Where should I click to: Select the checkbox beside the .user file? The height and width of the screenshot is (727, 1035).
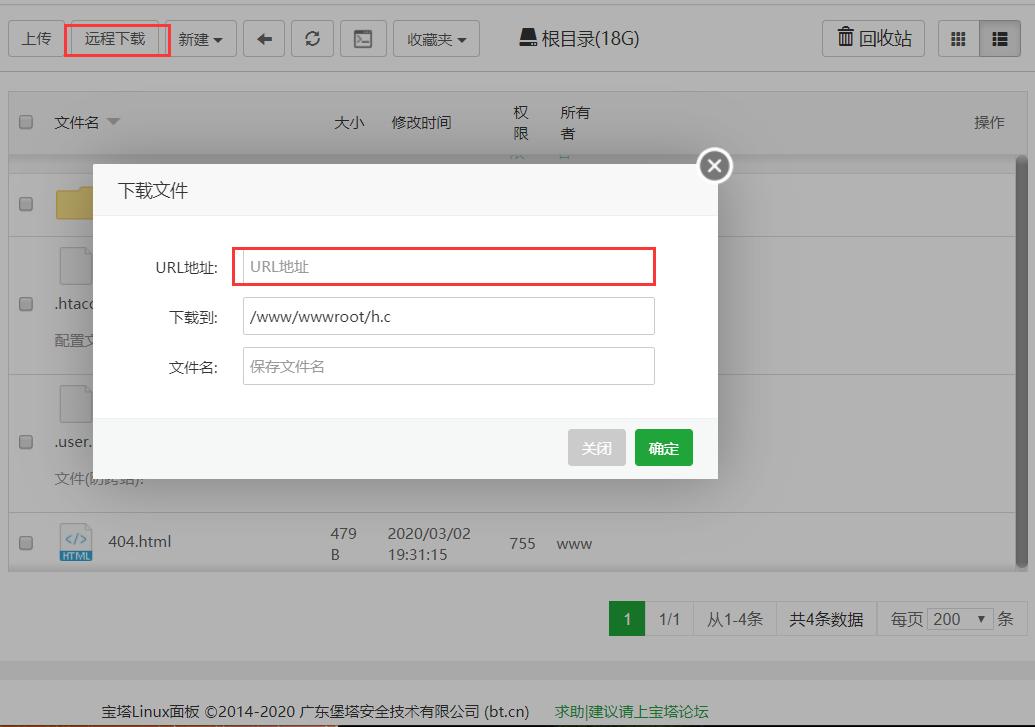point(25,441)
